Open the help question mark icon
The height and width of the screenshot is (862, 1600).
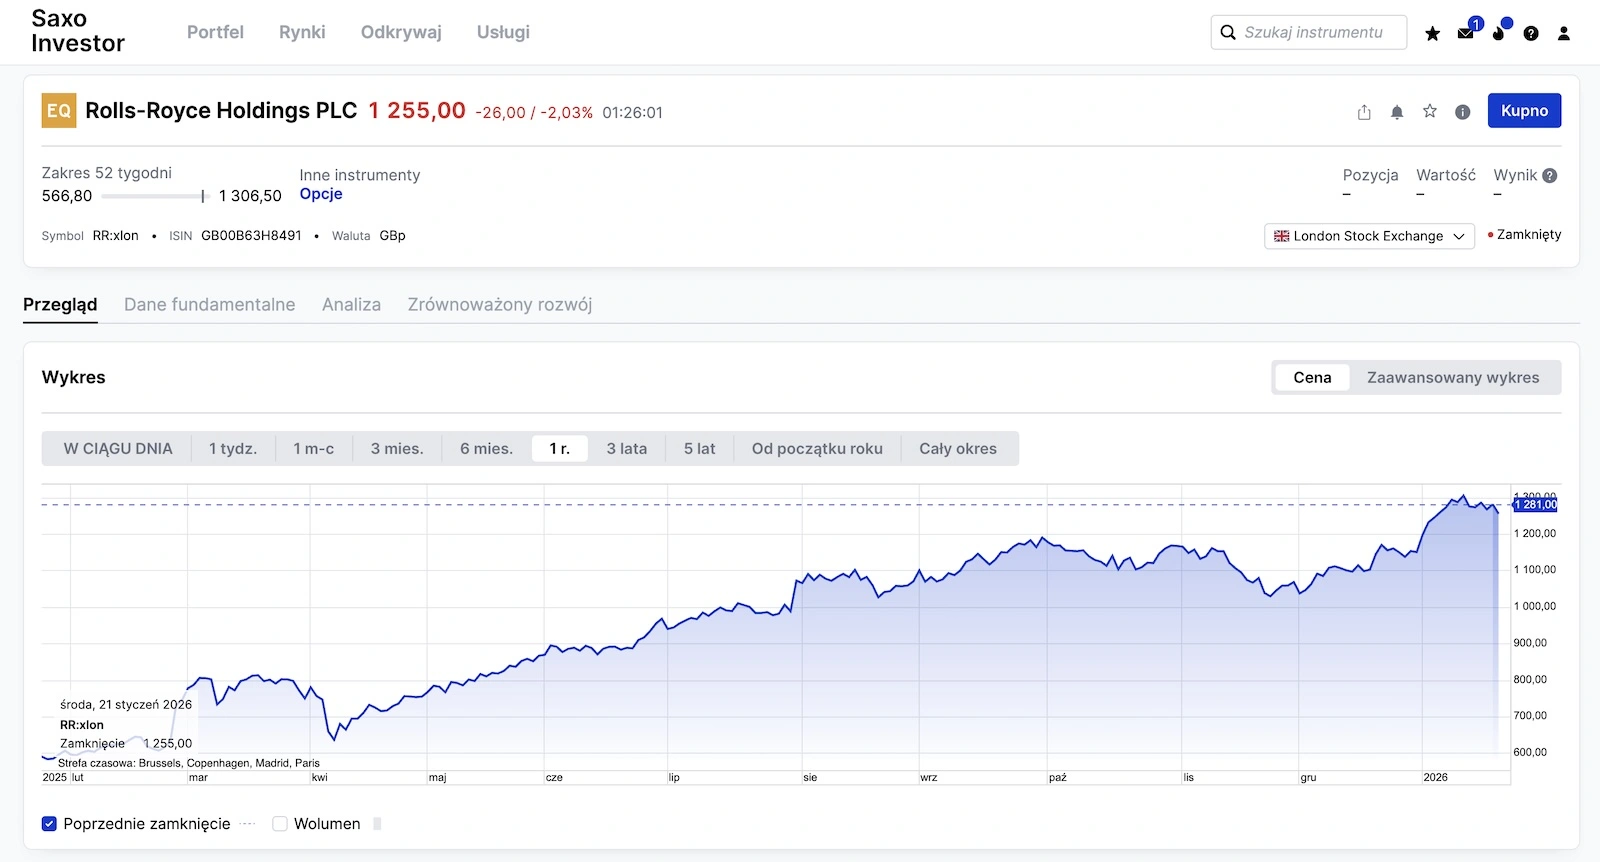tap(1531, 33)
